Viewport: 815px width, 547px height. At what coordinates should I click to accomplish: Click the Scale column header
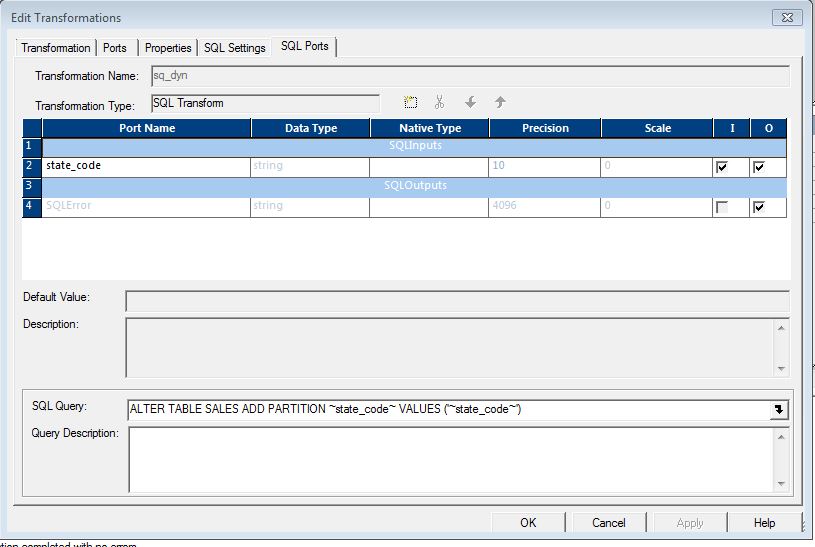[x=658, y=128]
